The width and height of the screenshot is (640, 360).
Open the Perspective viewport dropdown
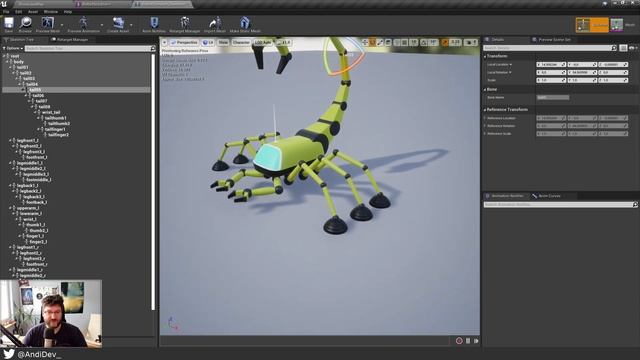tap(184, 42)
